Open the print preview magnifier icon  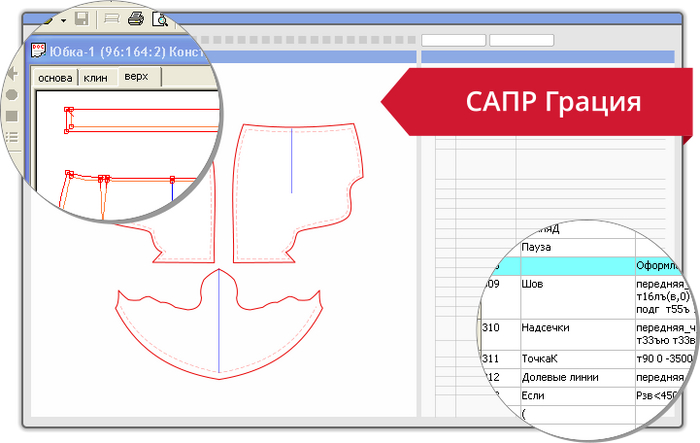(160, 19)
